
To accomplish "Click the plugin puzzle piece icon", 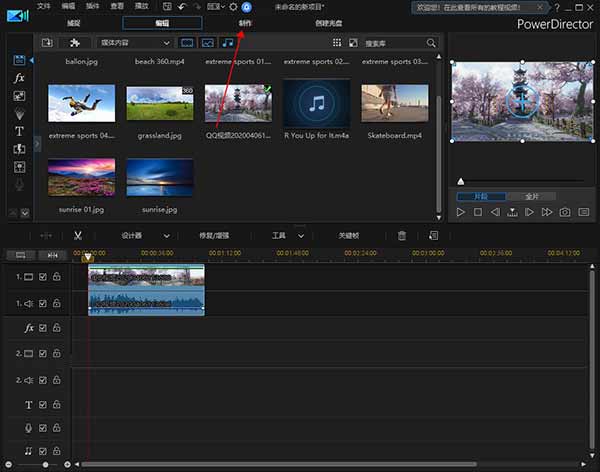I will coord(73,43).
